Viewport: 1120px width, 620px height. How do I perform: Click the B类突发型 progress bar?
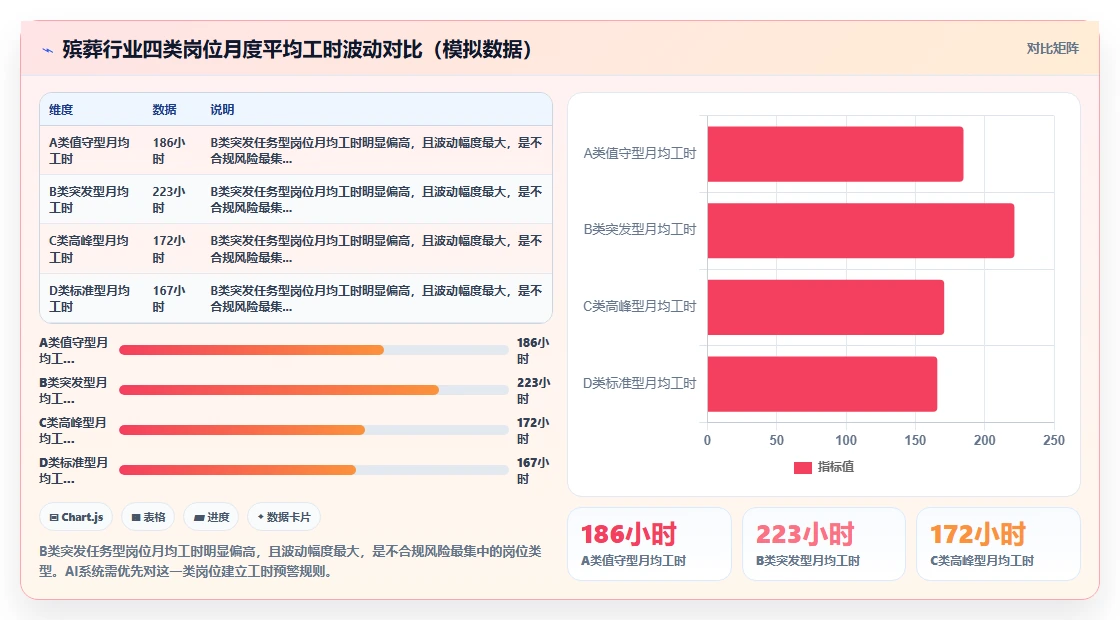click(x=314, y=390)
